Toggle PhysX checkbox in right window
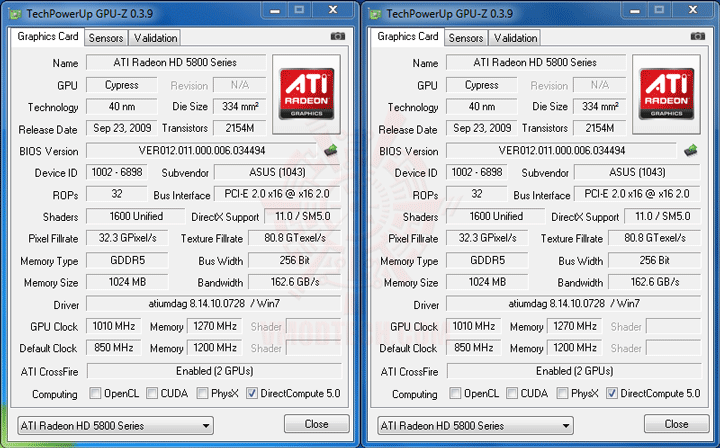Viewport: 720px width, 448px height. click(x=562, y=393)
